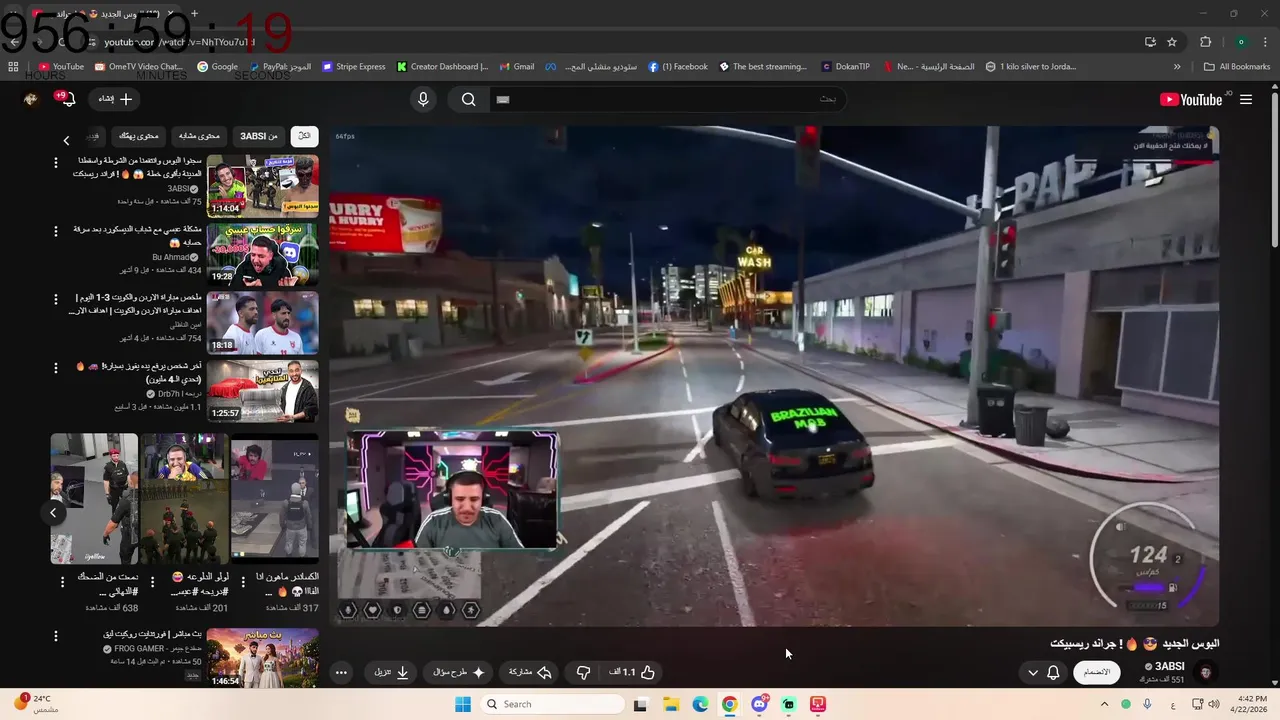
Task: Start voice search with the microphone icon
Action: (423, 99)
